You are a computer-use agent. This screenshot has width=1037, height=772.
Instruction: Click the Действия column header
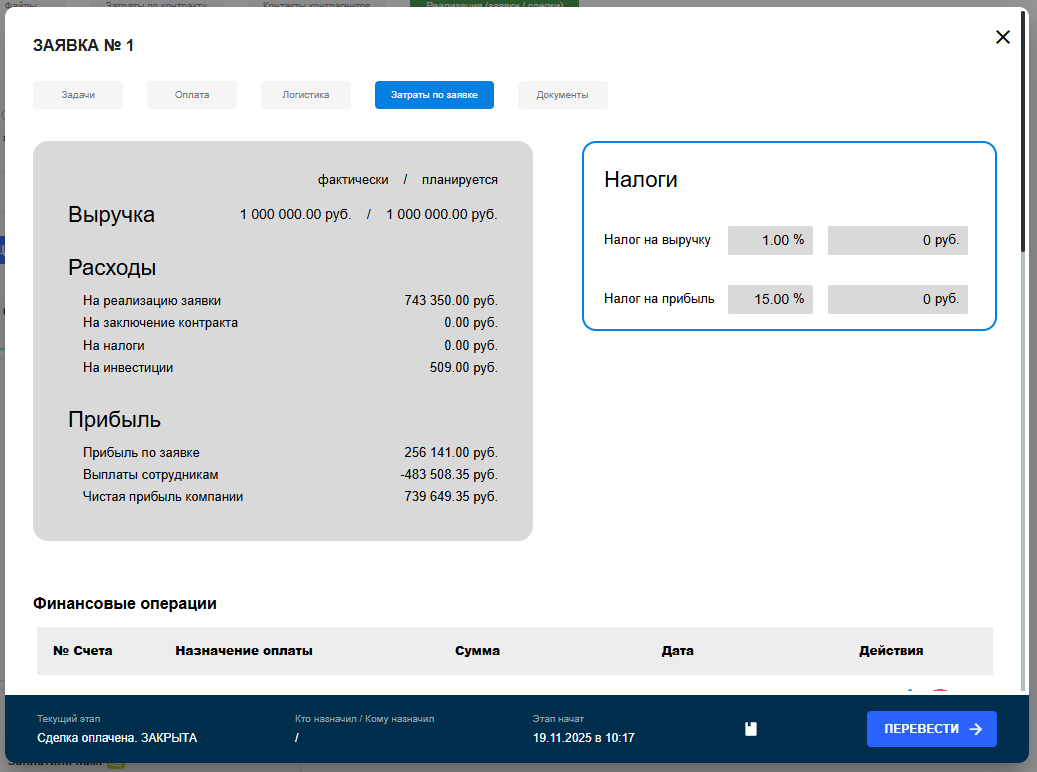tap(891, 651)
